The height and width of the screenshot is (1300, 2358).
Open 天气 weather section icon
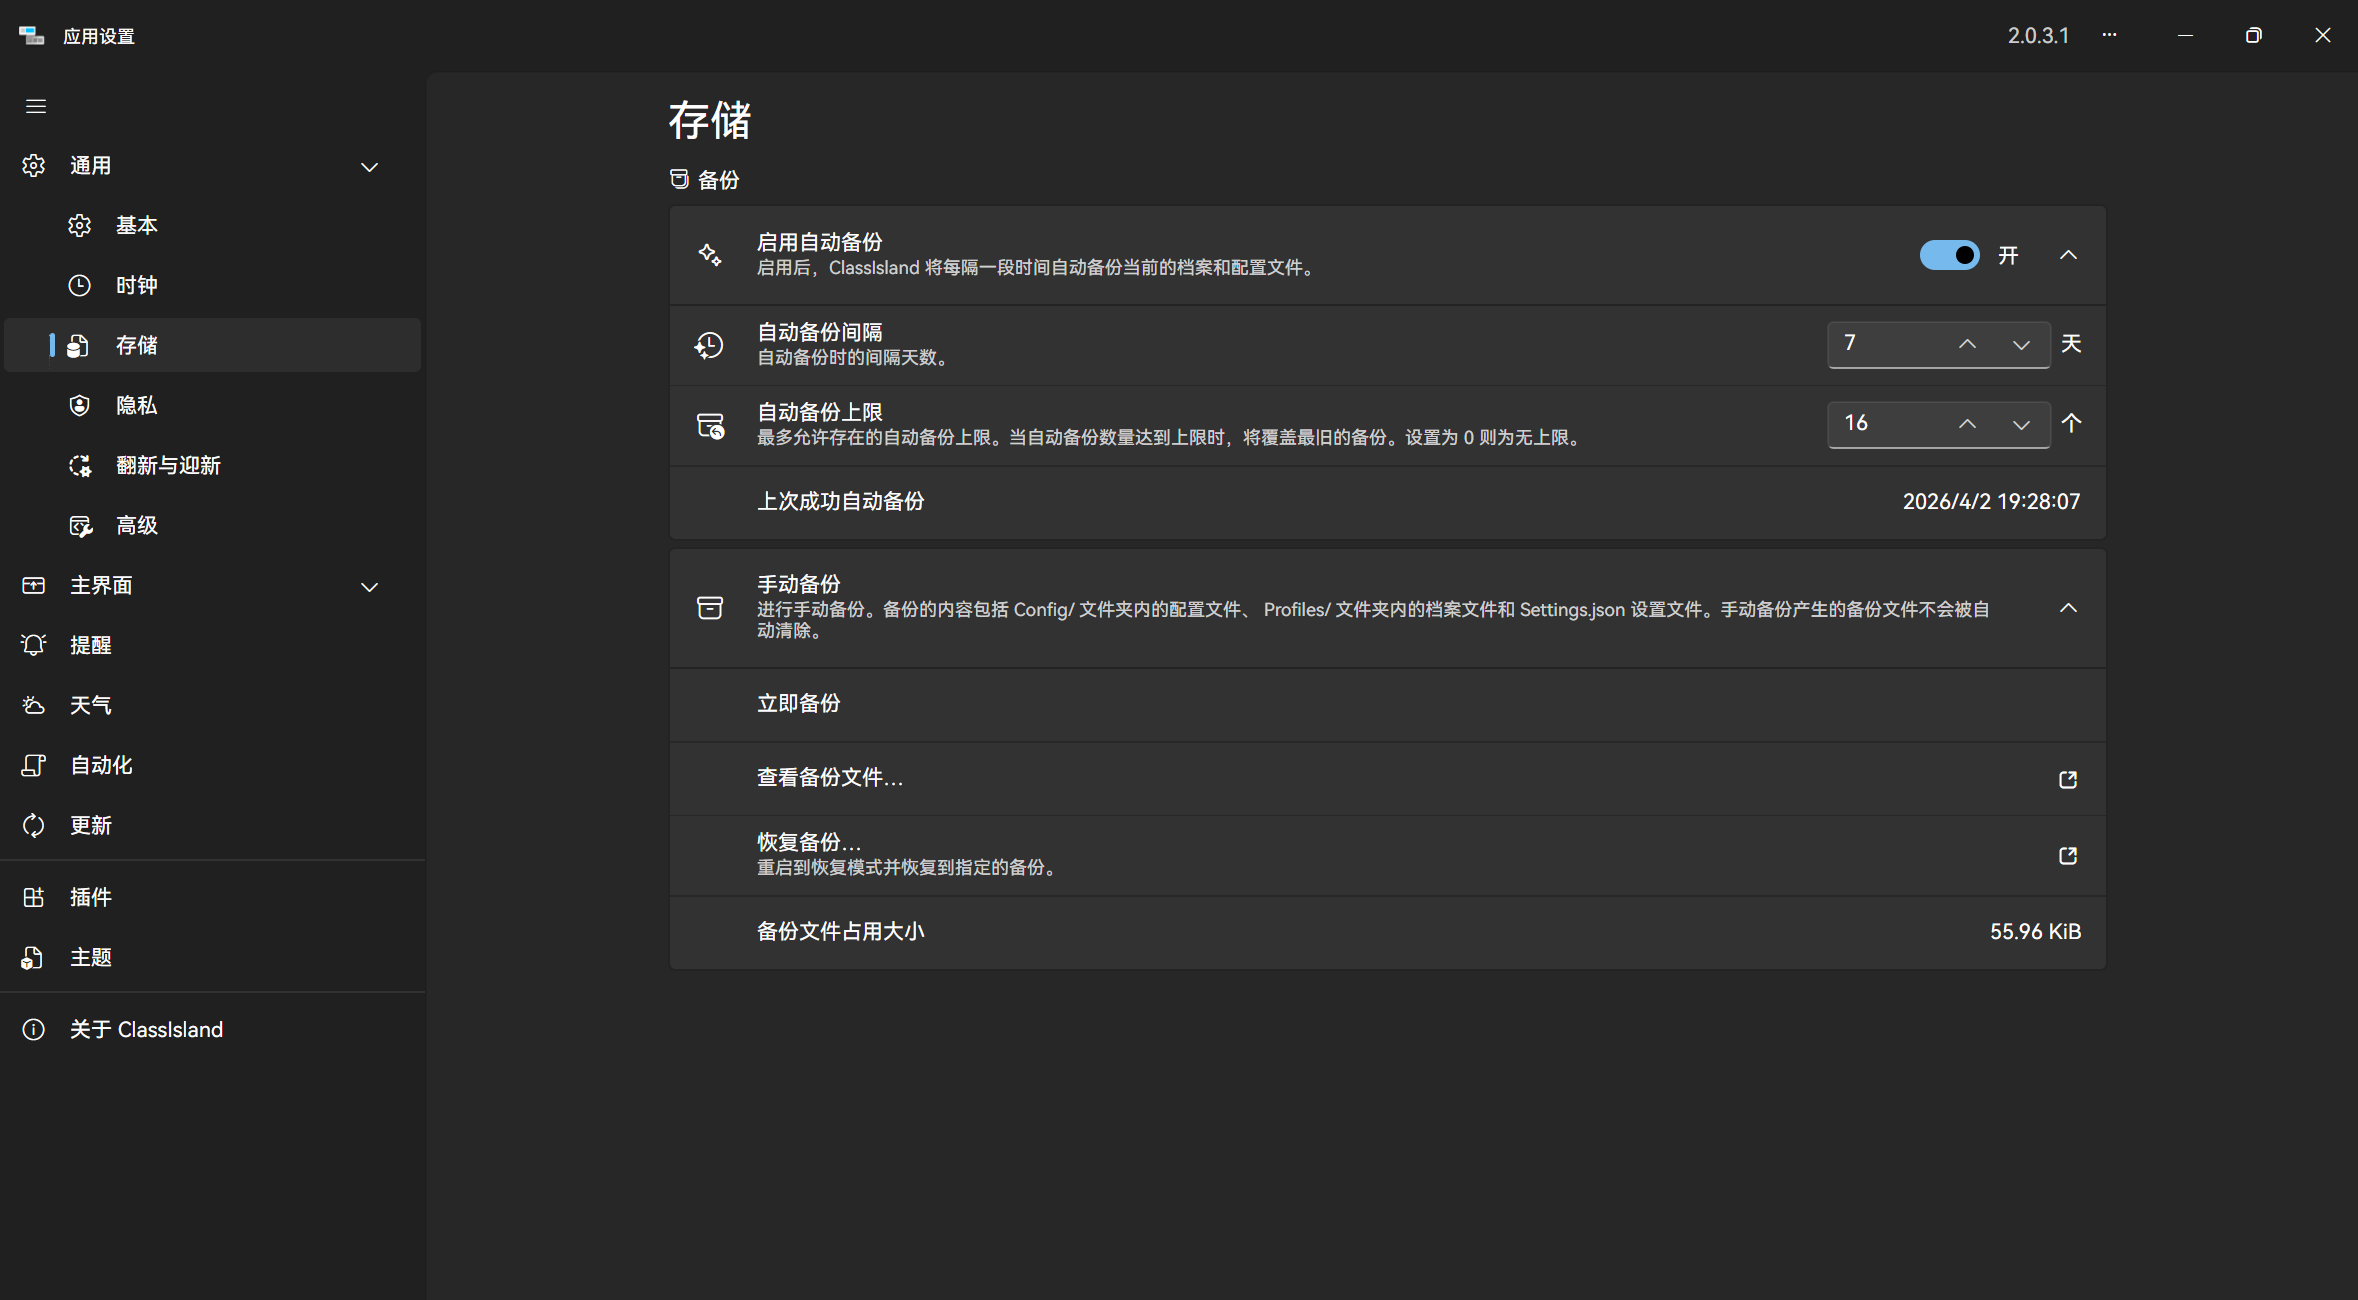coord(34,705)
